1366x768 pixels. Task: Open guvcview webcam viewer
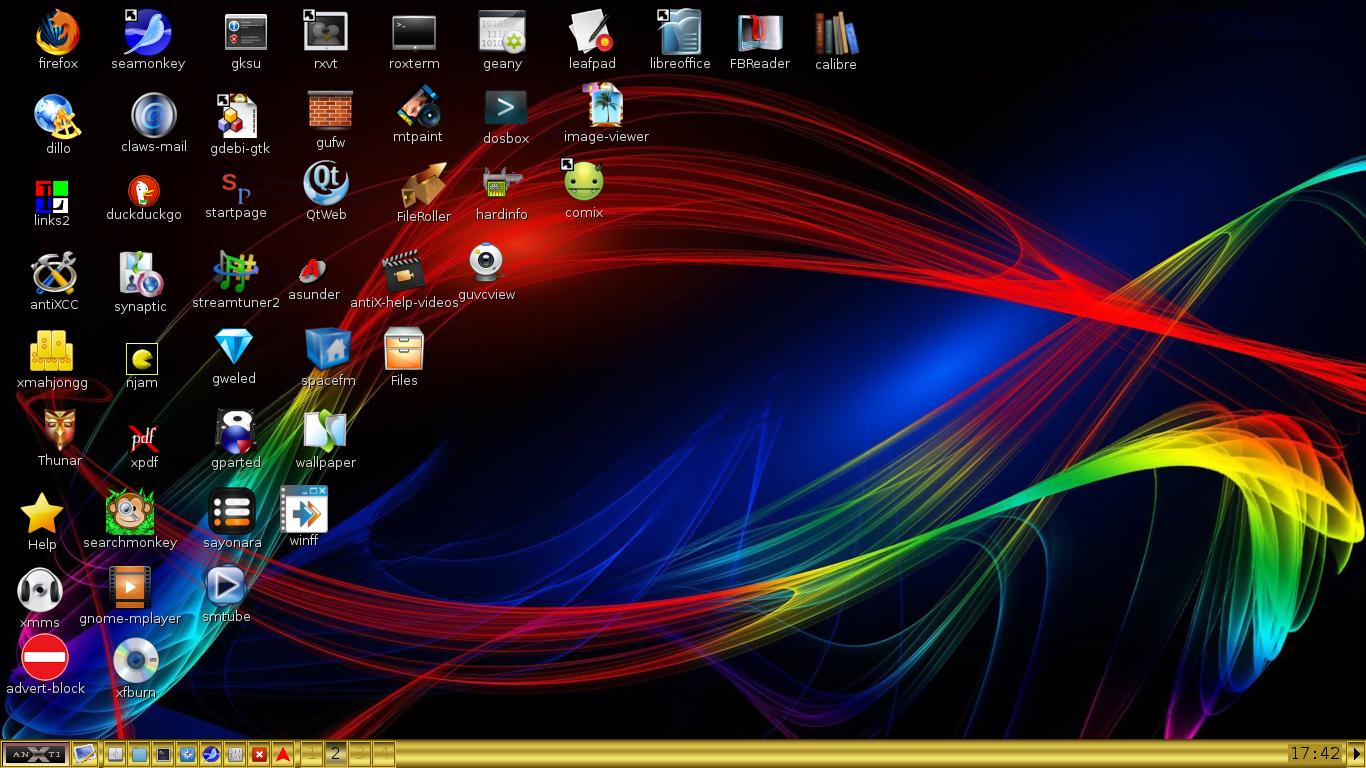coord(487,262)
